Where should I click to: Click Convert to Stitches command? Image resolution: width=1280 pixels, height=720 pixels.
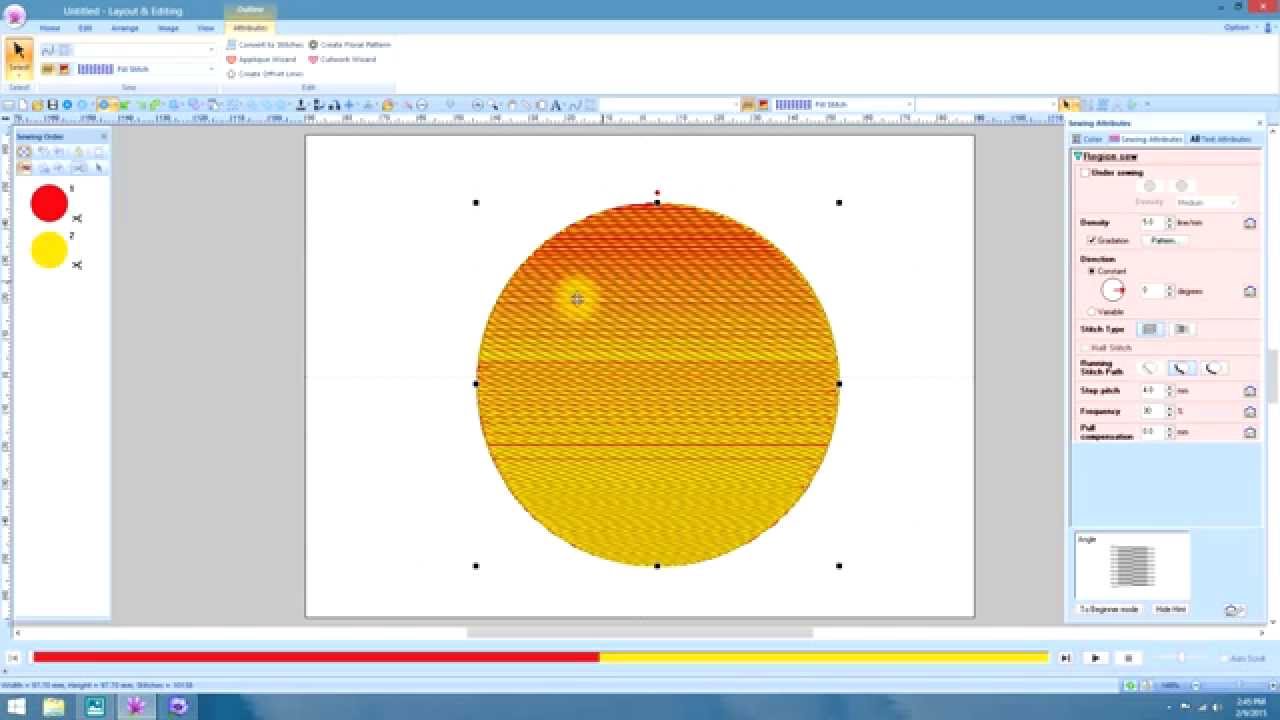(264, 45)
